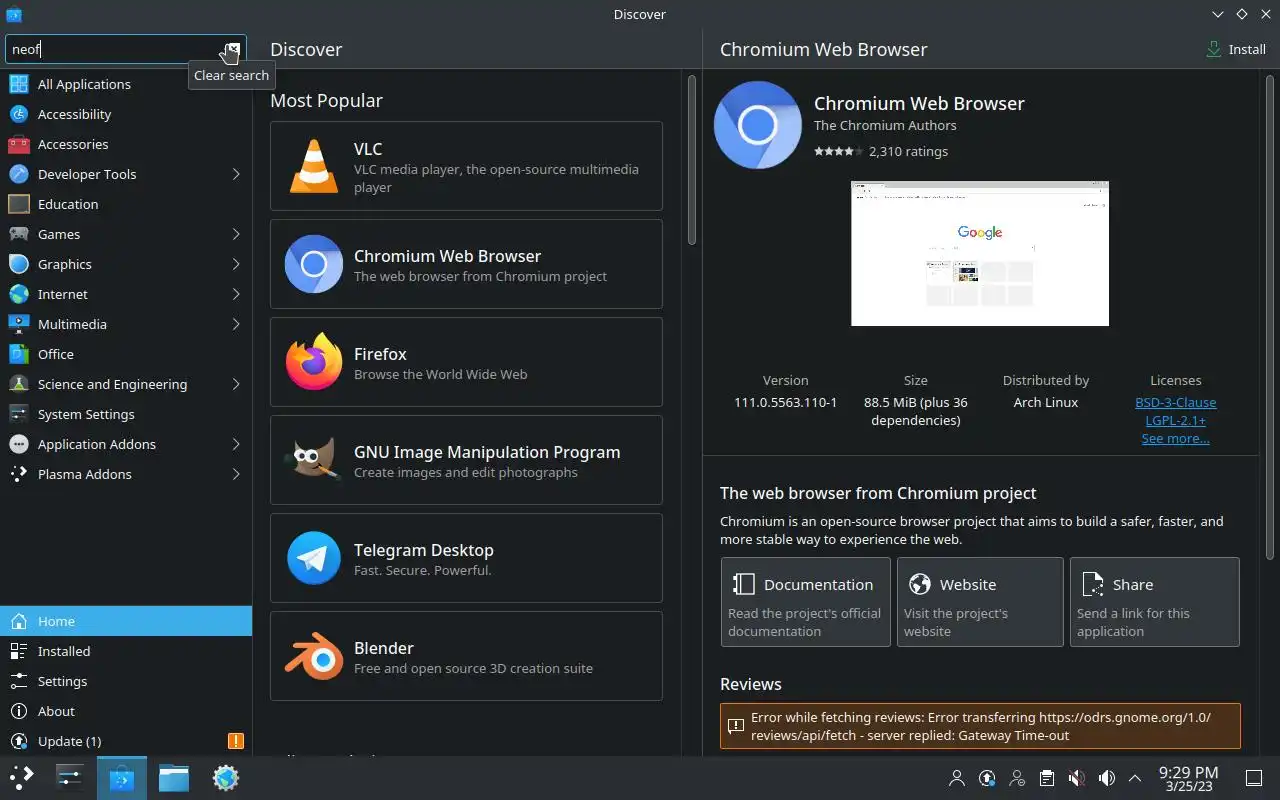Open the KDE application launcher
The height and width of the screenshot is (800, 1280).
pyautogui.click(x=22, y=777)
